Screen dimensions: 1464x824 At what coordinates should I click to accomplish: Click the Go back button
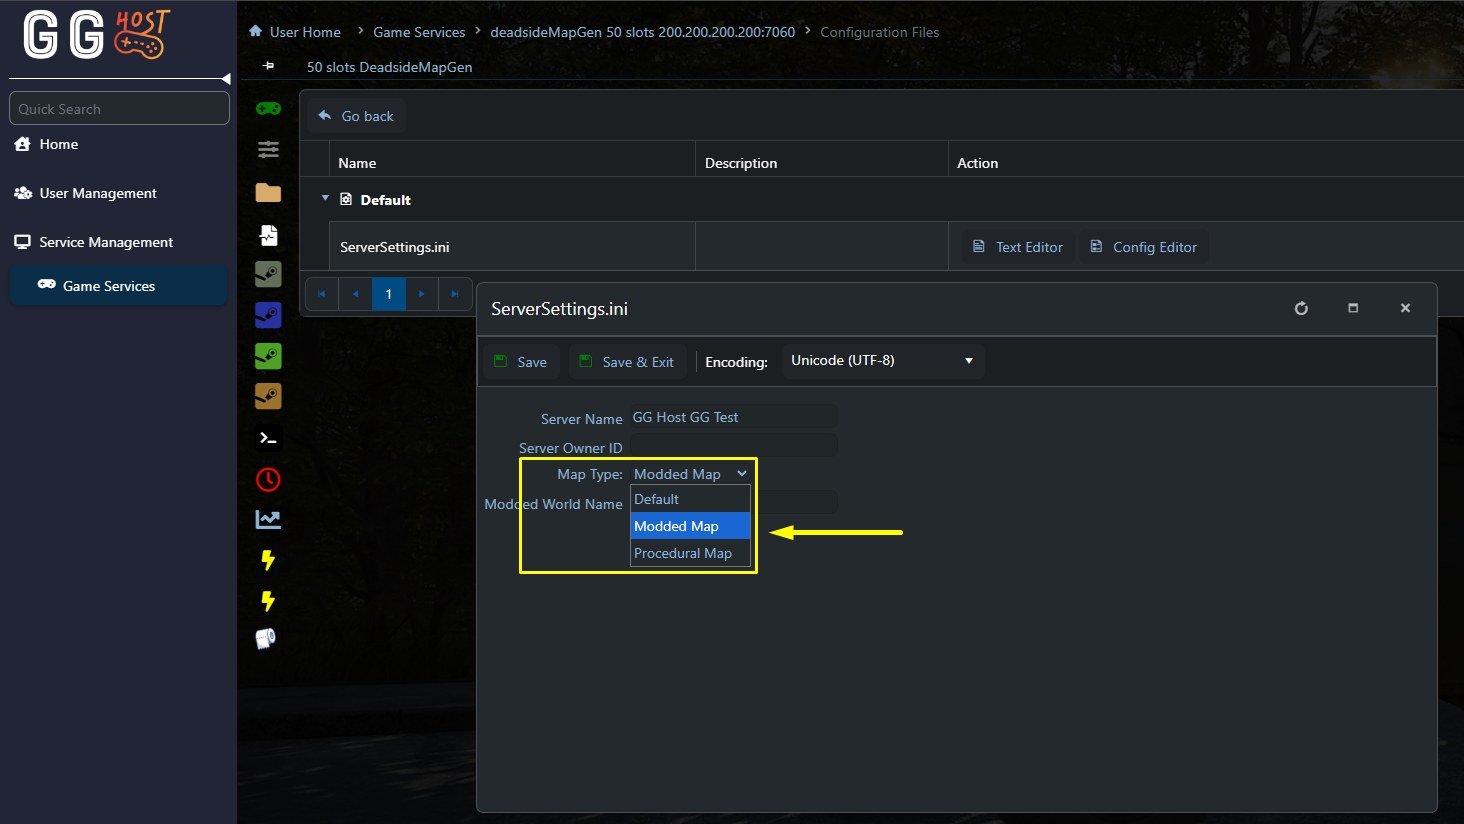(356, 116)
